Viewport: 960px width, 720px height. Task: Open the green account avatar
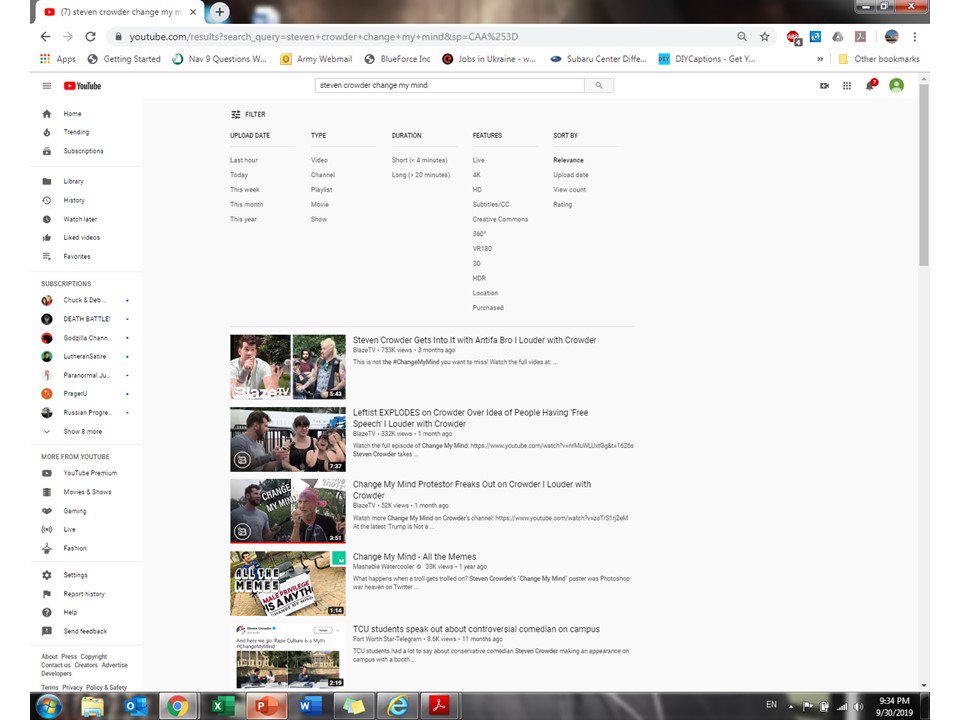[x=896, y=85]
